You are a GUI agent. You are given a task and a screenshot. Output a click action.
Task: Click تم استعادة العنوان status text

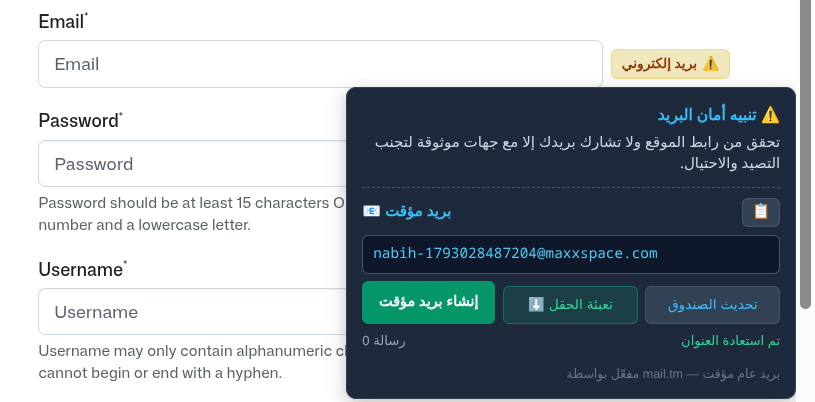tap(730, 341)
